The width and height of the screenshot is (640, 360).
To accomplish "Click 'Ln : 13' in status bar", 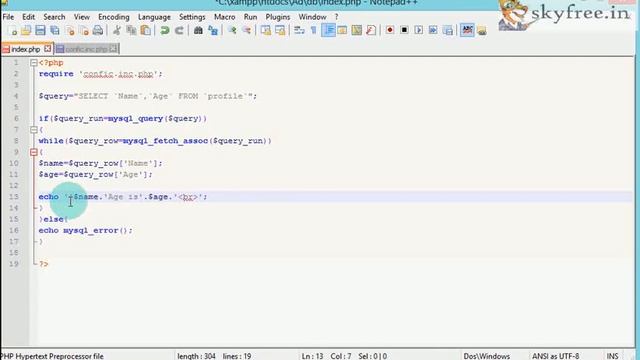I will coord(312,356).
